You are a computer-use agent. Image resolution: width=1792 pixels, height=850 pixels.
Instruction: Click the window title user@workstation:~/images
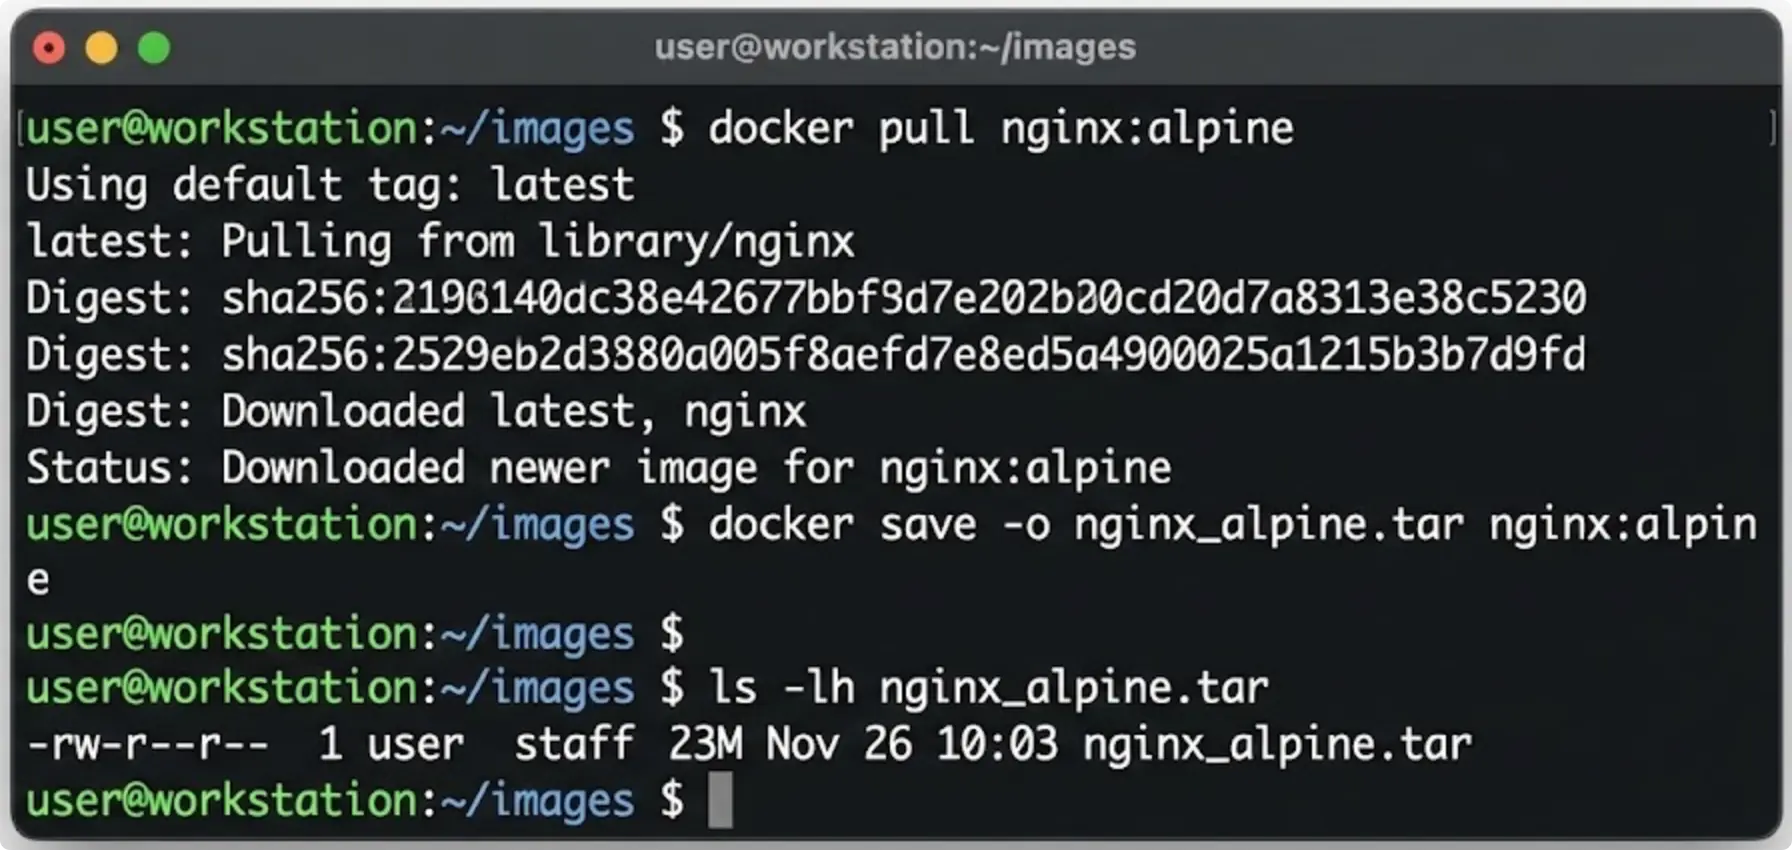coord(895,47)
